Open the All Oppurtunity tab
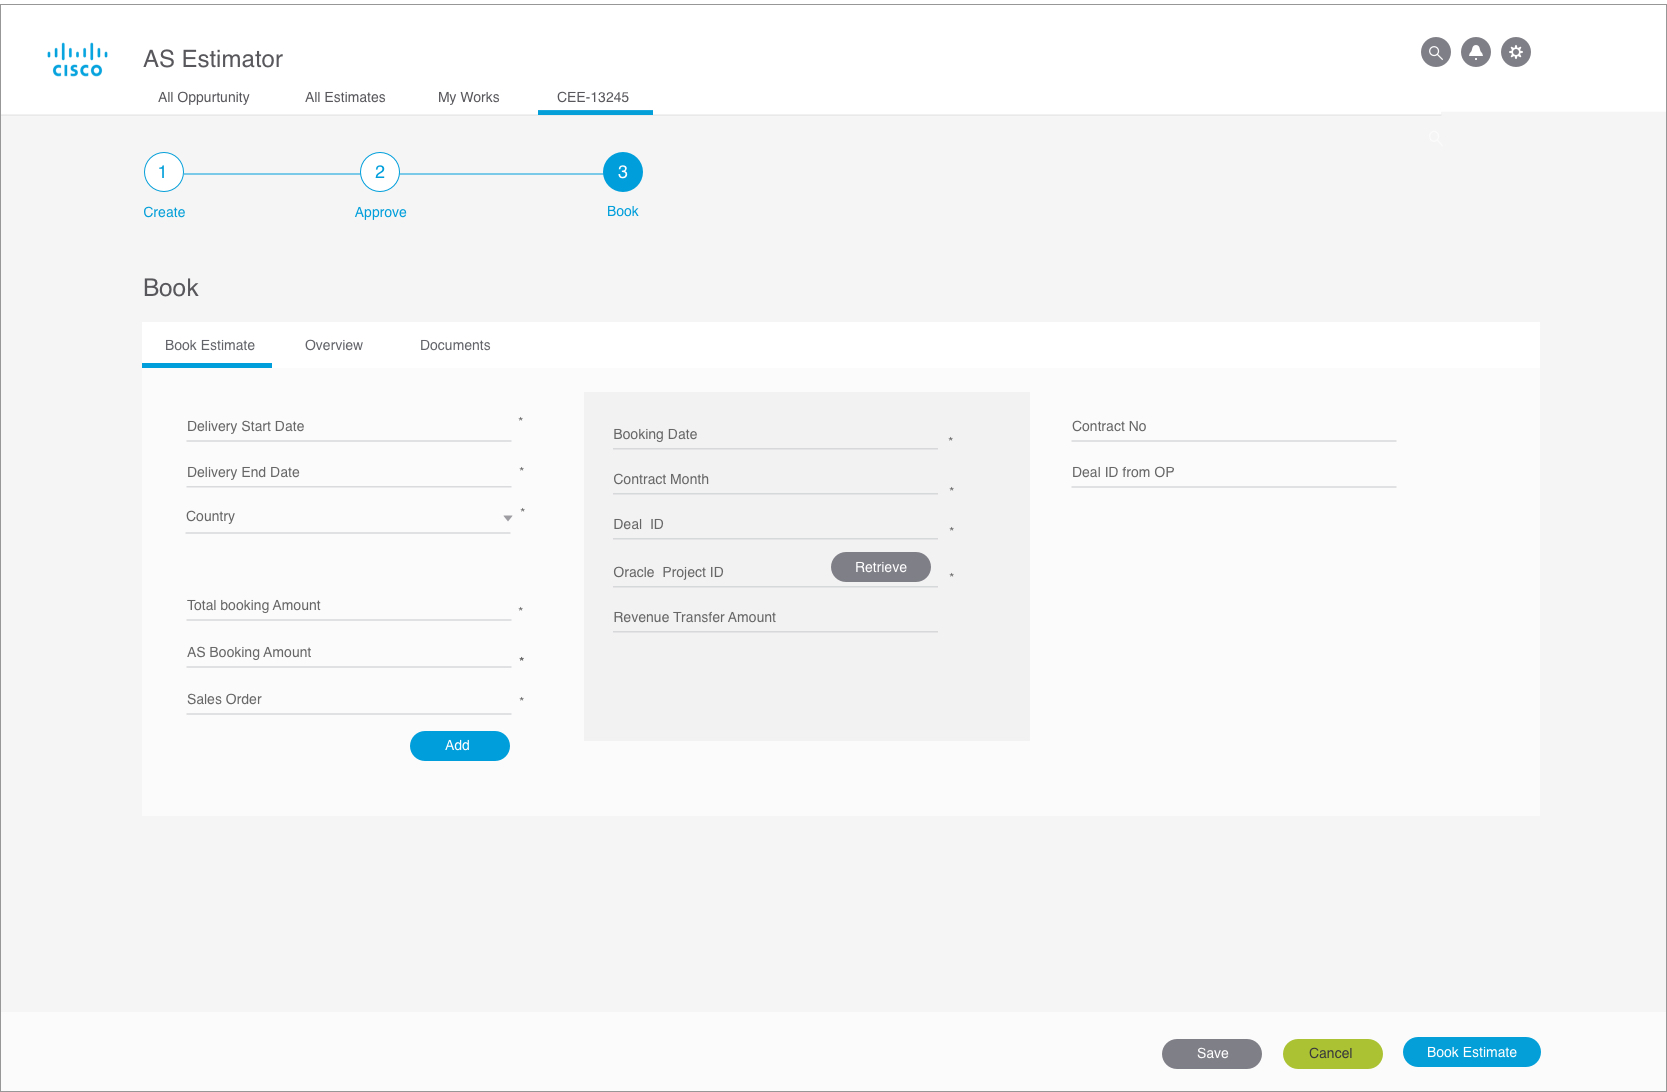This screenshot has width=1667, height=1092. tap(204, 97)
